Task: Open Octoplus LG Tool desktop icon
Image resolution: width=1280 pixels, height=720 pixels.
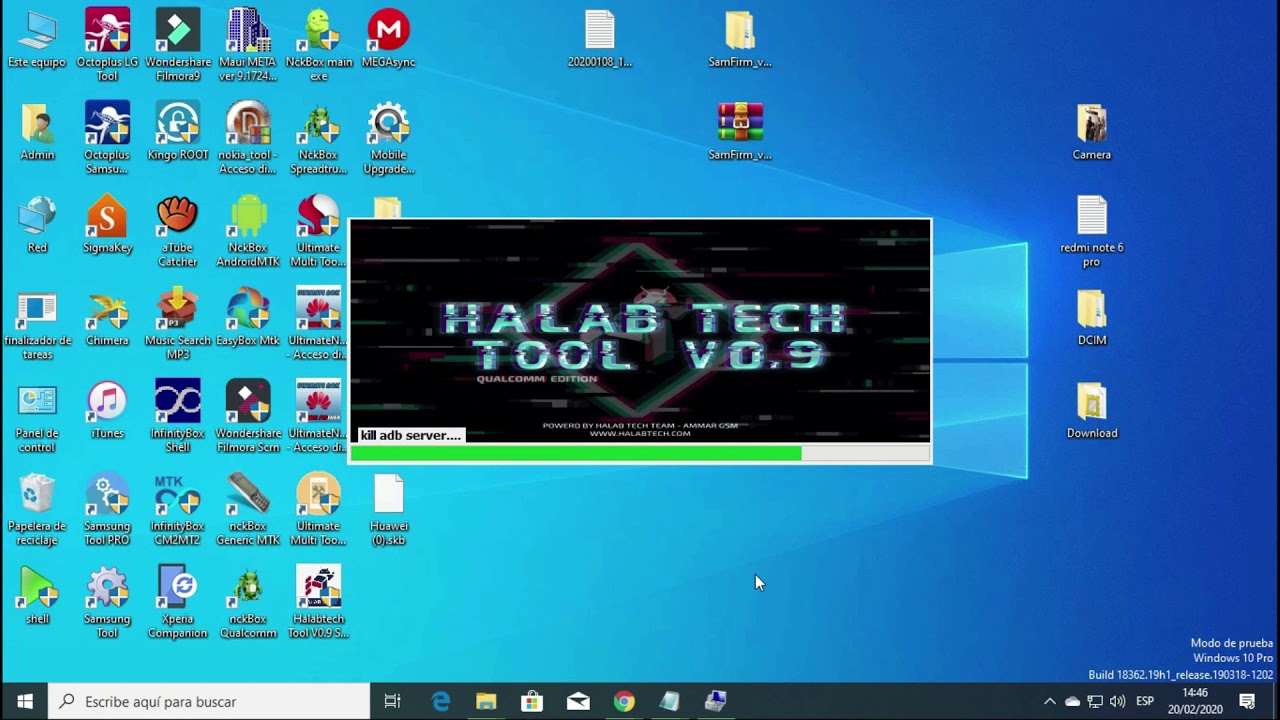Action: (107, 44)
